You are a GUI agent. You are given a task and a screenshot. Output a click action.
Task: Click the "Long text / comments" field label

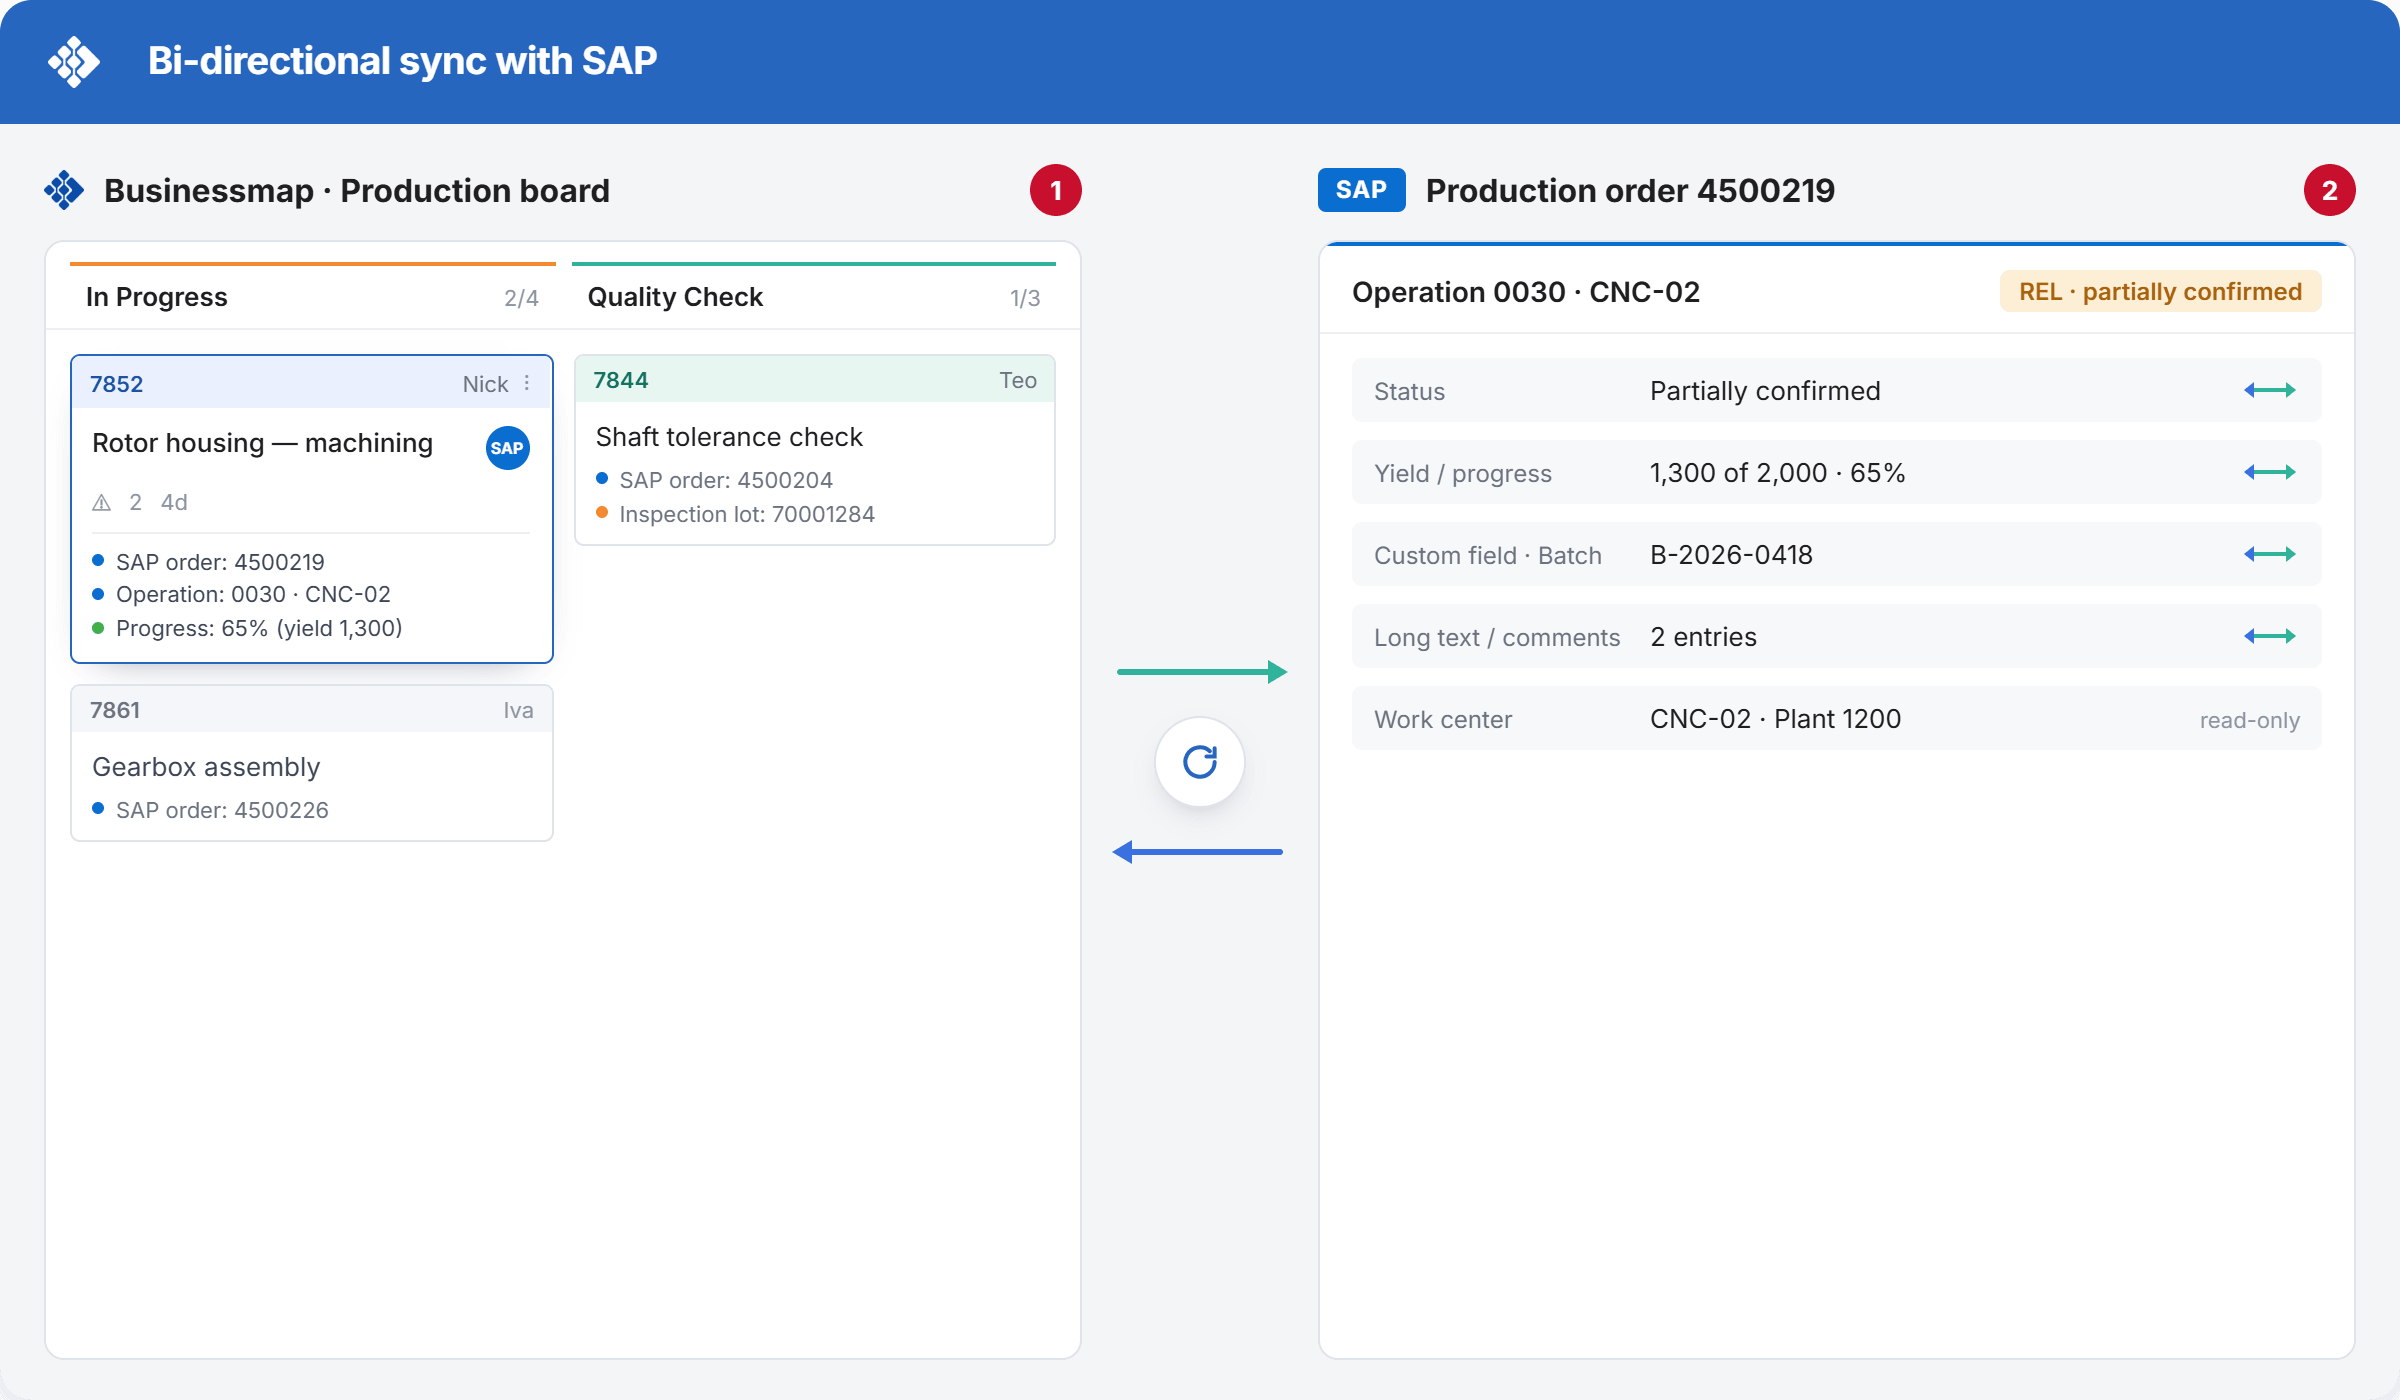click(x=1497, y=637)
